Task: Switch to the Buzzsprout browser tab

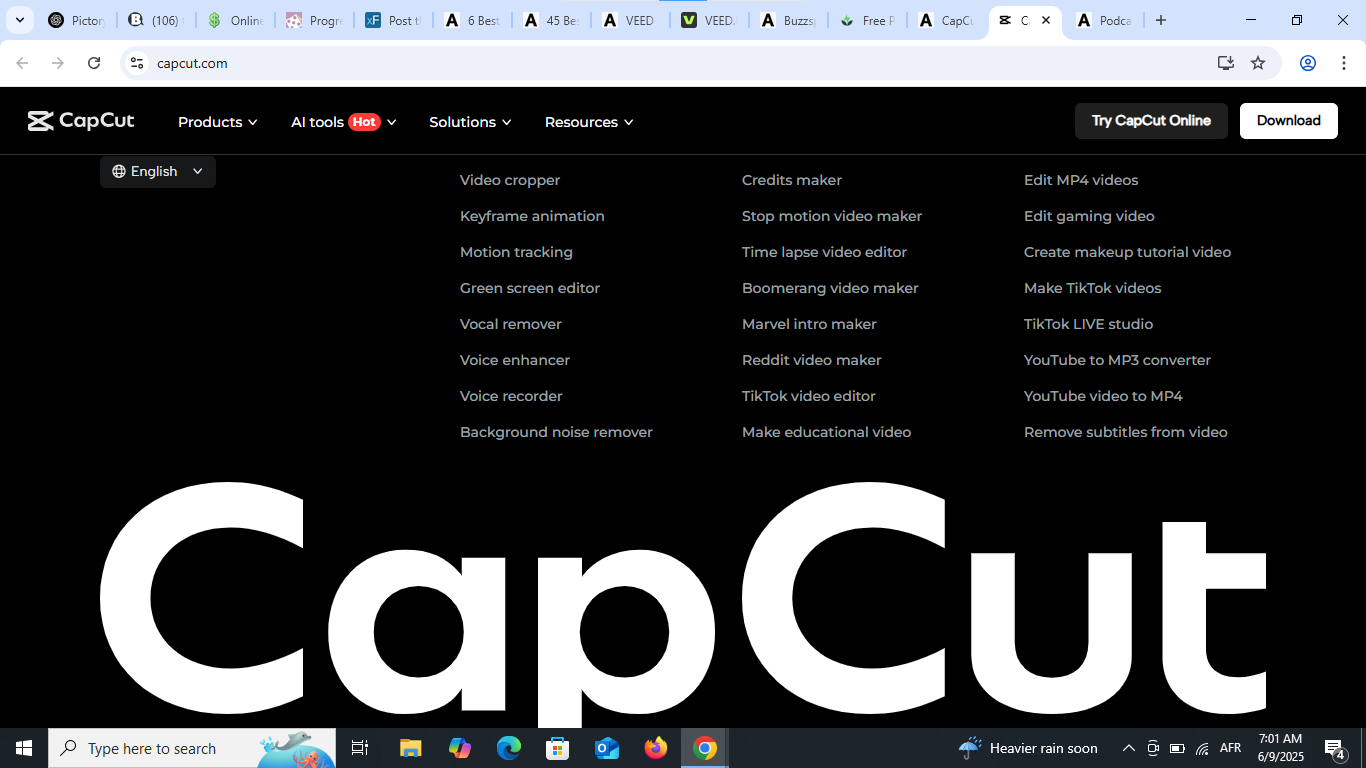Action: [x=788, y=20]
